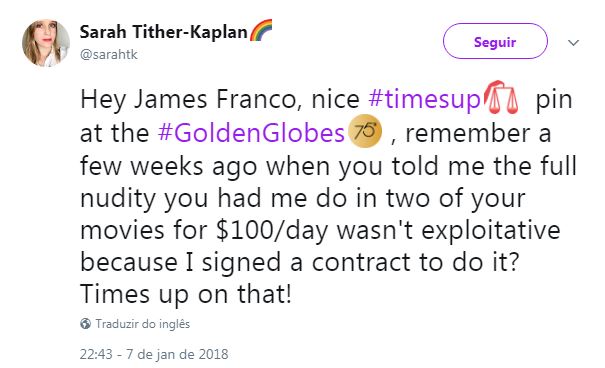Open the 22:43 - 7 de jan de 2018 timestamp
Image resolution: width=605 pixels, height=368 pixels.
[x=154, y=354]
